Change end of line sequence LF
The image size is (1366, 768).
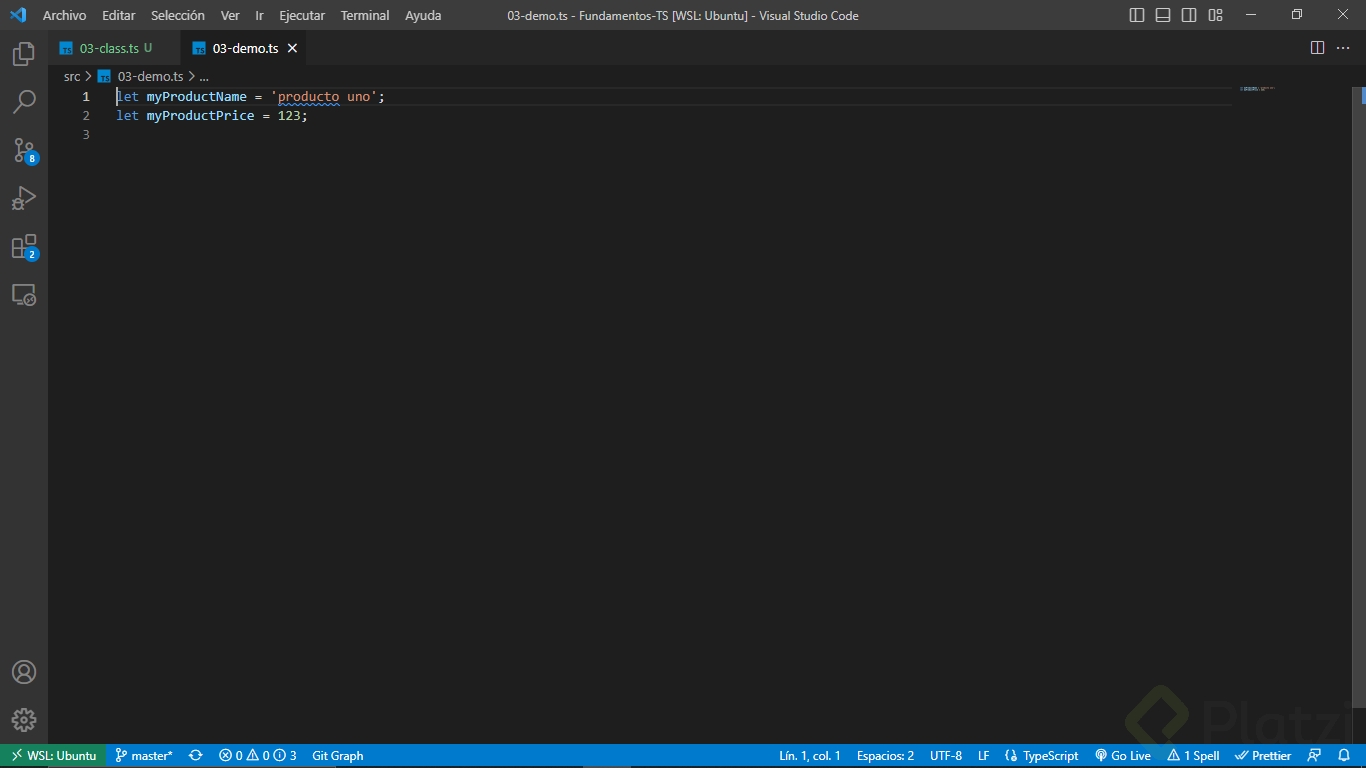984,756
